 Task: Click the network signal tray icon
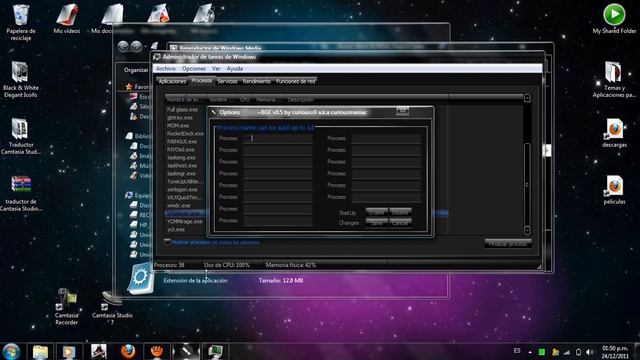click(567, 352)
